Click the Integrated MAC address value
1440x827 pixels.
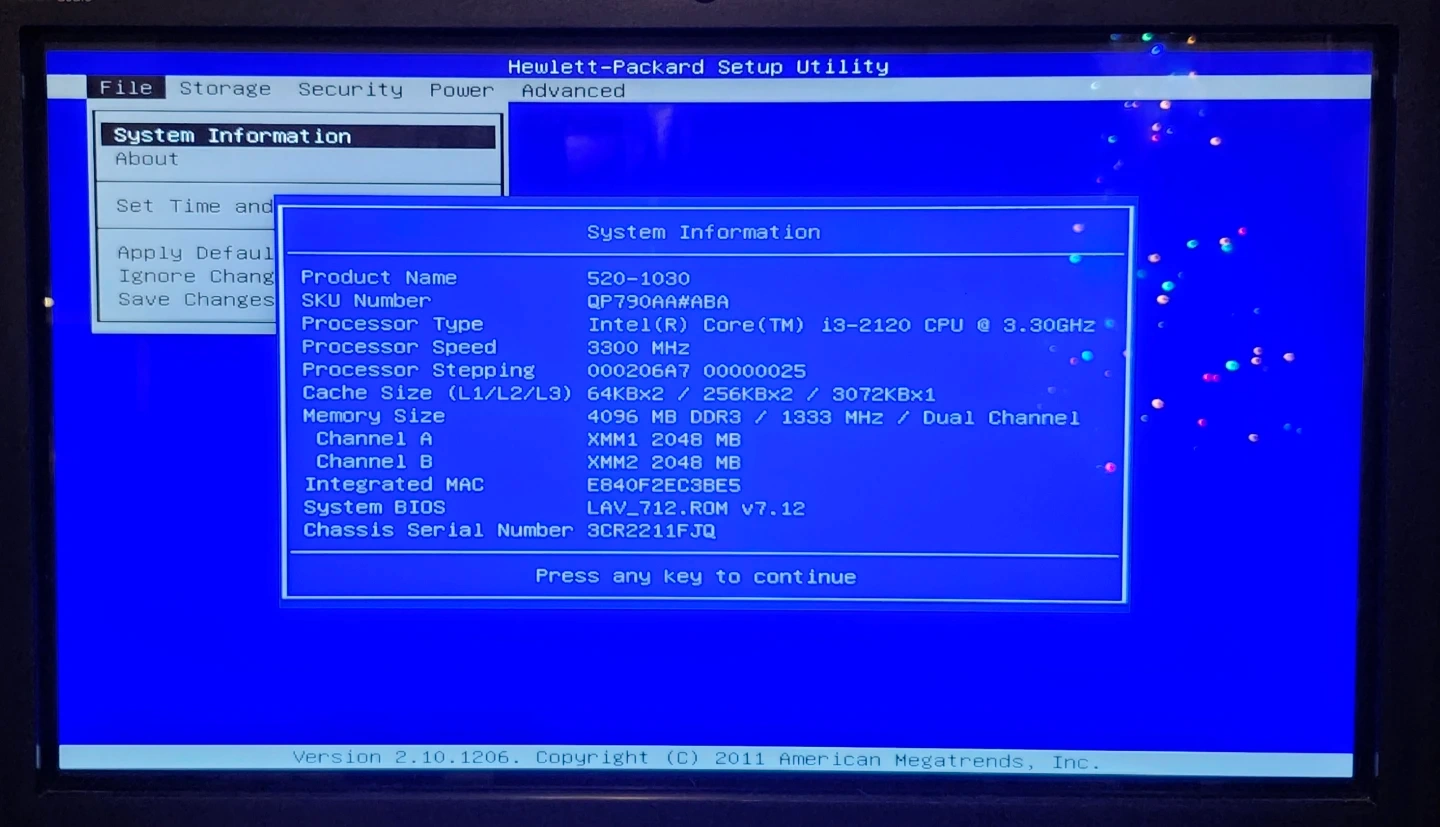(x=663, y=485)
